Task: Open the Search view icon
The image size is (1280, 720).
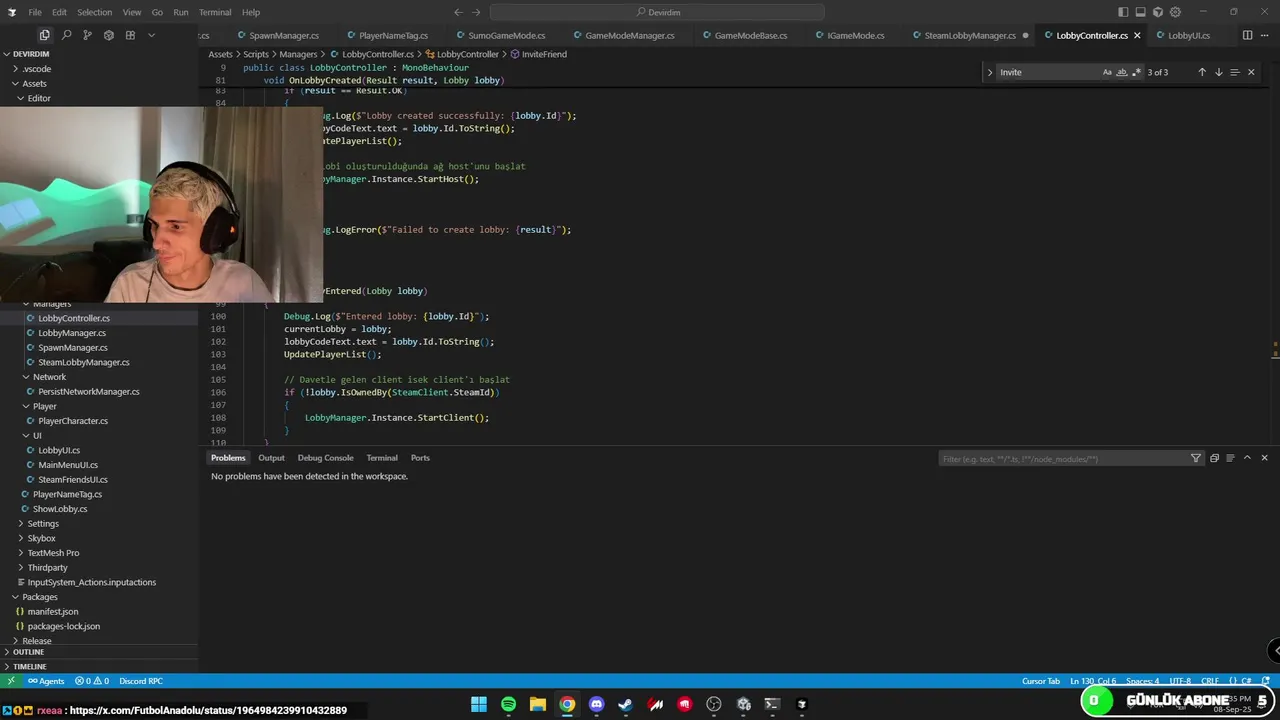Action: 66,35
